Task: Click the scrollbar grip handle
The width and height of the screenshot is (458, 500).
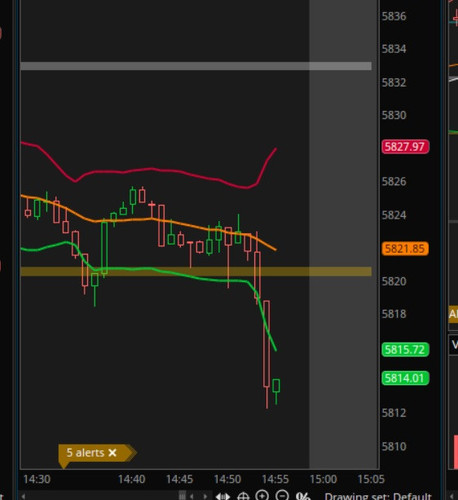Action: 182,496
